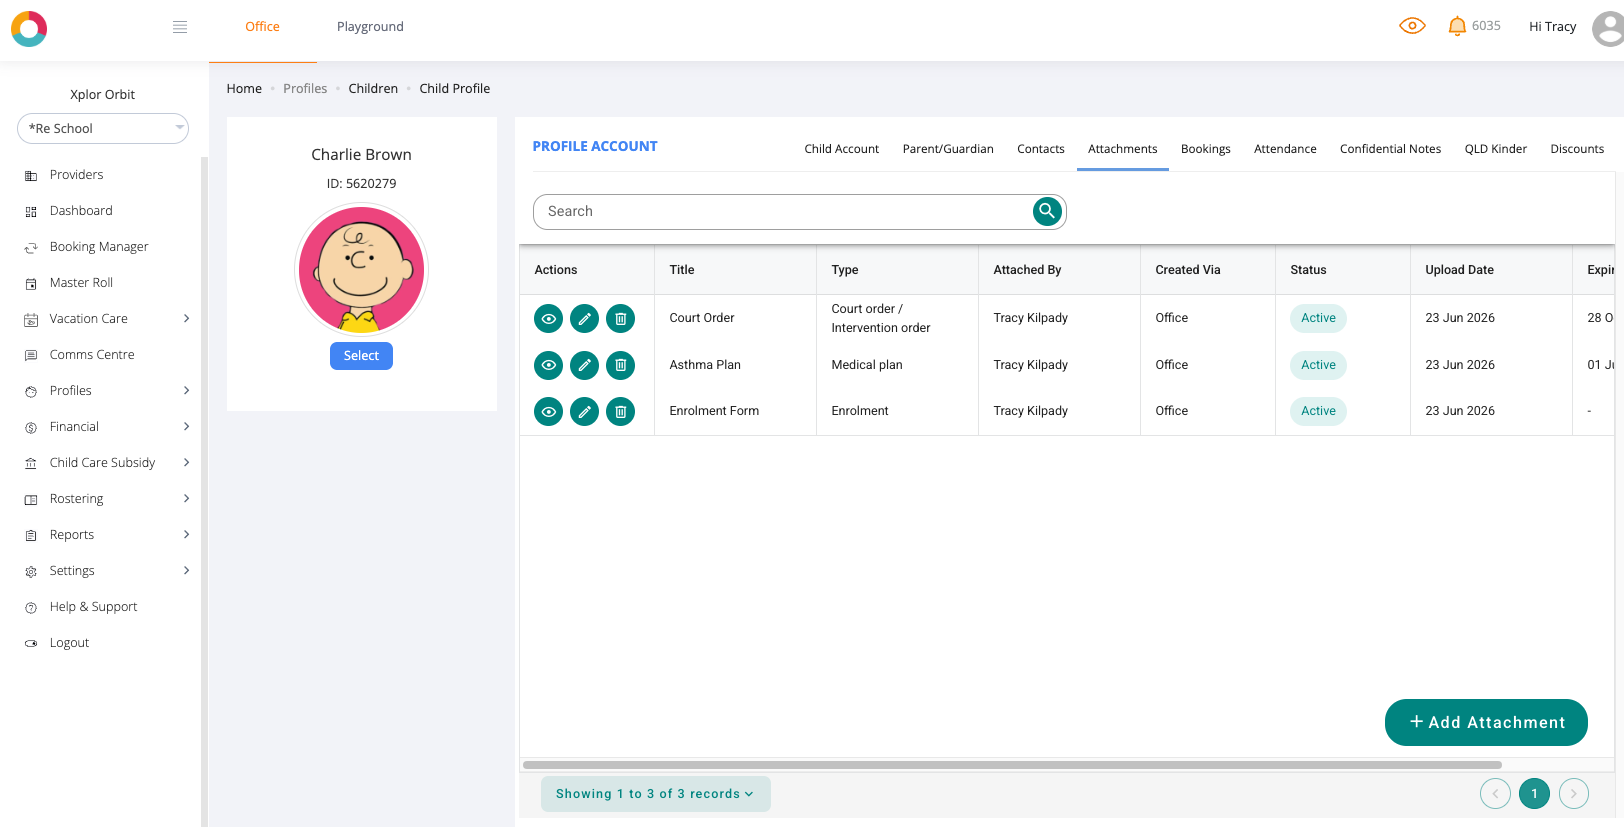
Task: Click the Add Attachment button
Action: (1486, 722)
